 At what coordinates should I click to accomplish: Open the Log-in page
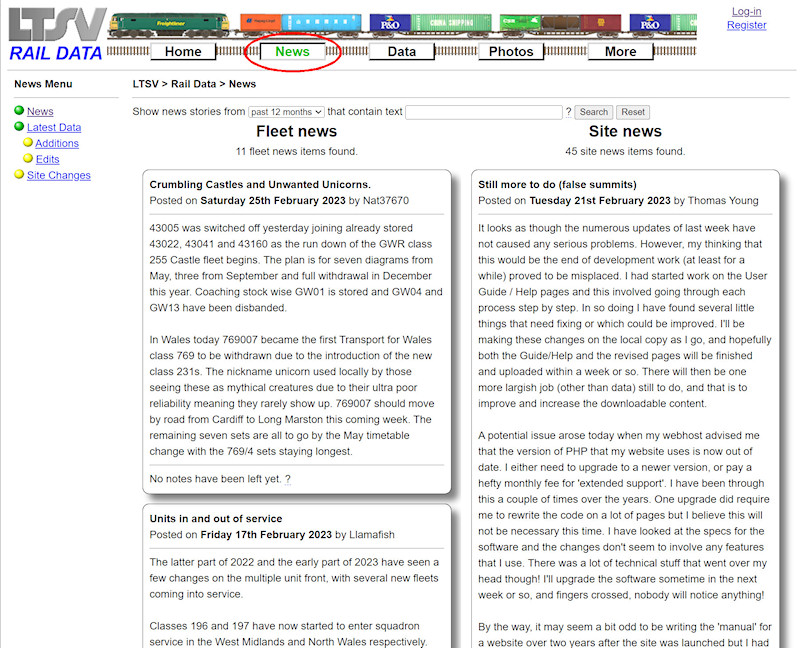[747, 13]
